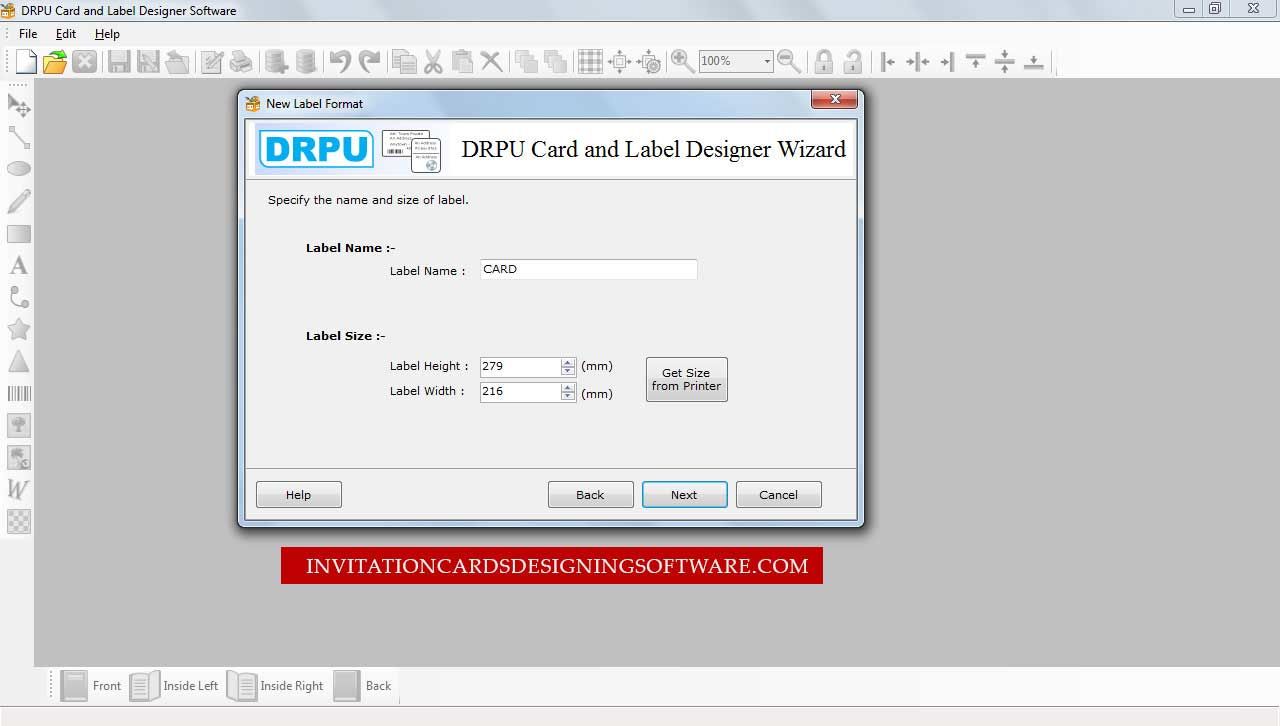Click the Open folder icon
The width and height of the screenshot is (1280, 726).
55,62
